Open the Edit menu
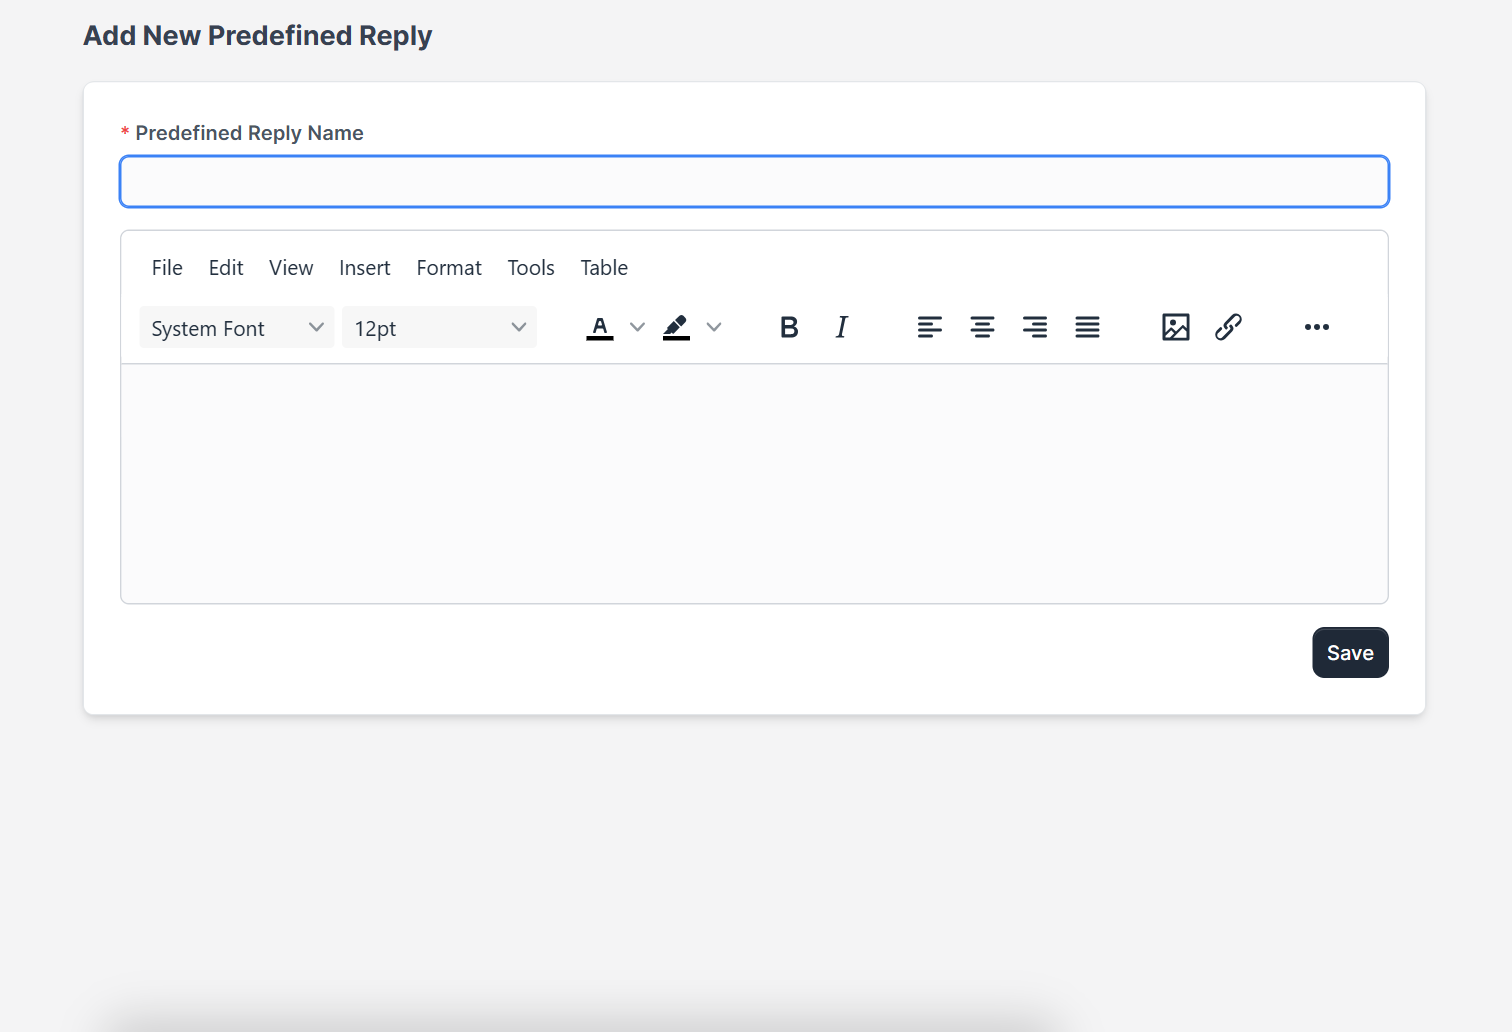1512x1032 pixels. [226, 268]
